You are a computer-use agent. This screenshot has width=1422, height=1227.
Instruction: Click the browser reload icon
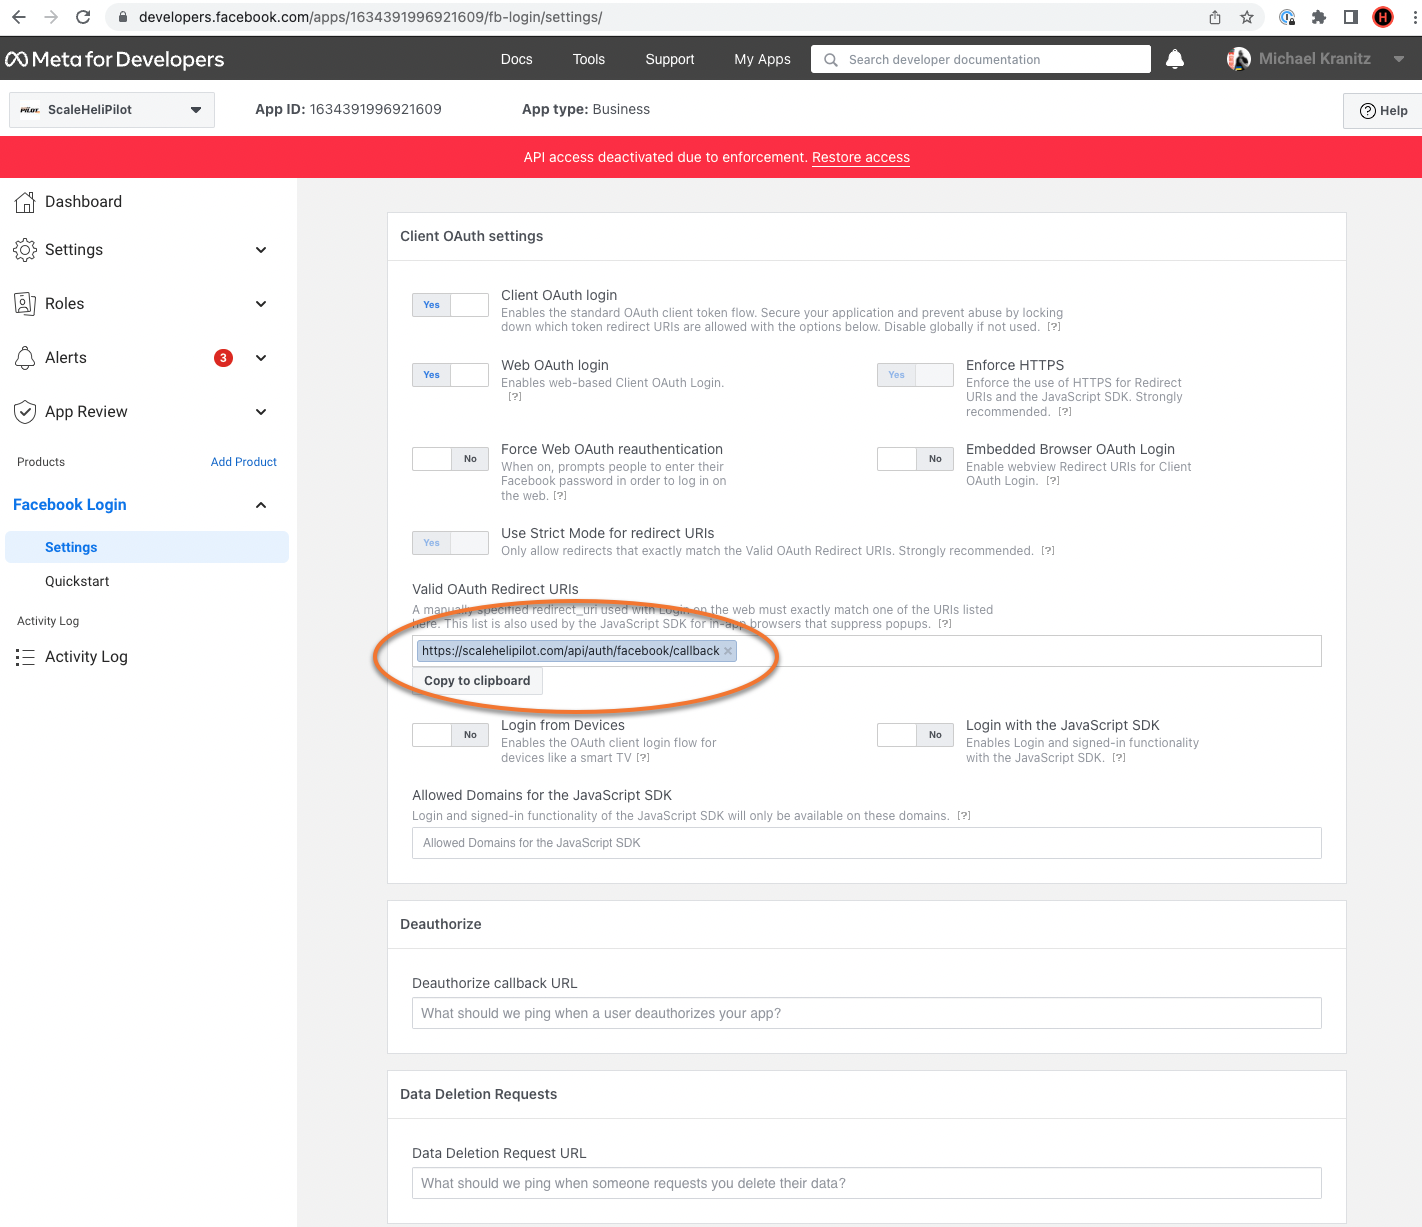tap(83, 17)
